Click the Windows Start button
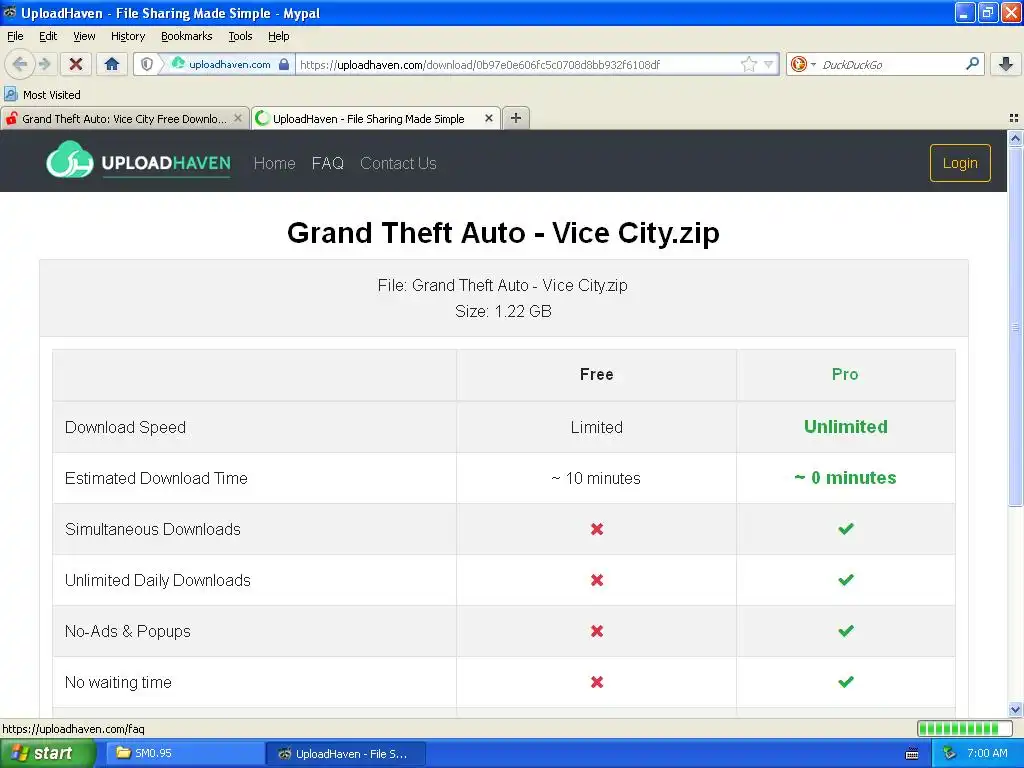Viewport: 1024px width, 768px height. pos(47,753)
